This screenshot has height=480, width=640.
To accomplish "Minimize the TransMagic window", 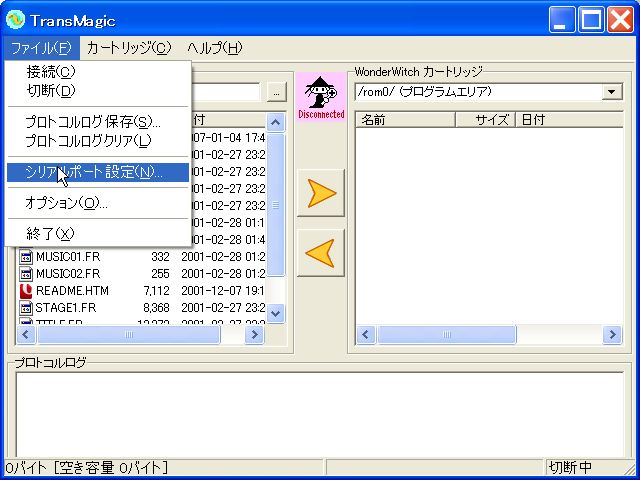I will [x=561, y=19].
